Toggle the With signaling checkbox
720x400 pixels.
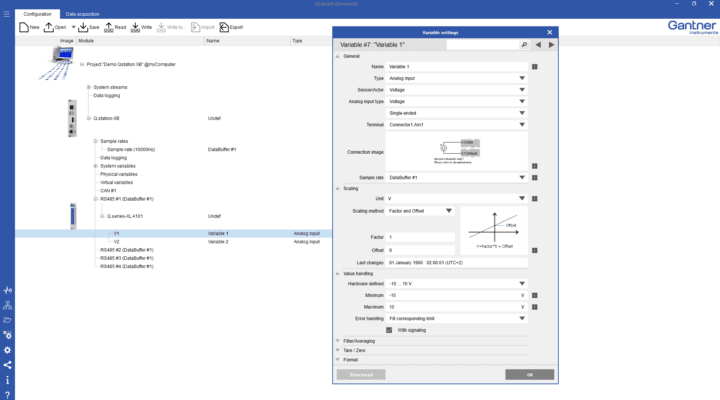point(390,329)
